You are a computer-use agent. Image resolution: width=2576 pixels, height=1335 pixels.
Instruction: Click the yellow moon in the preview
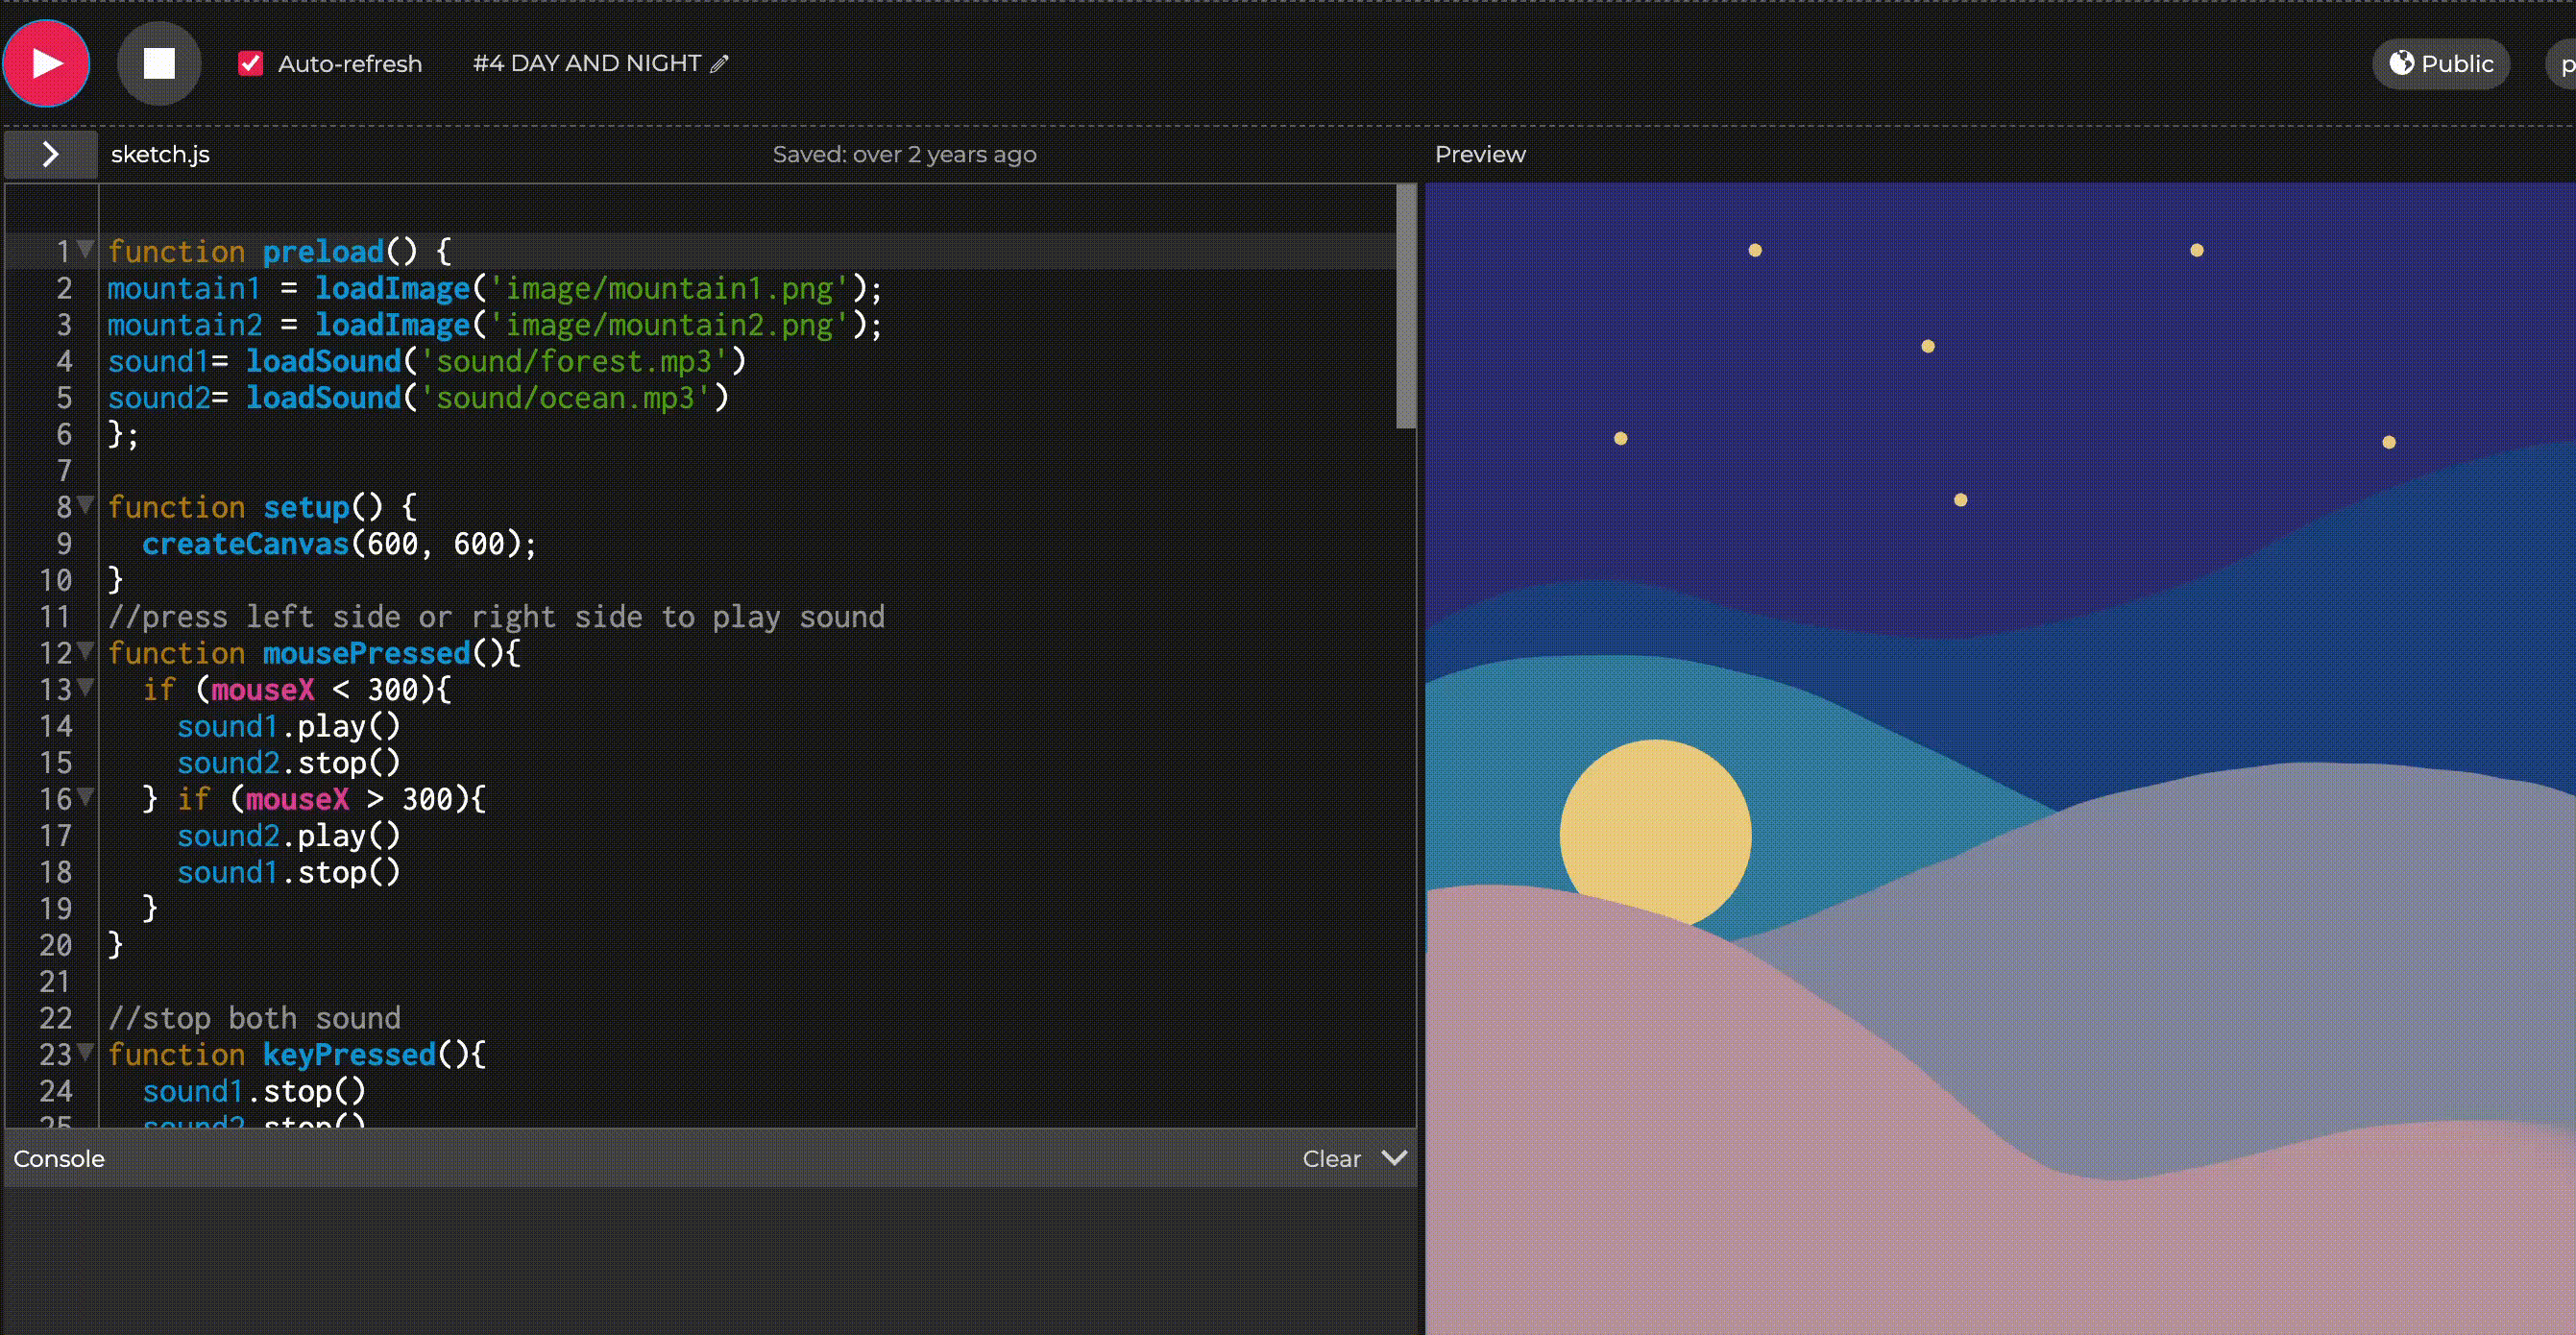click(x=1654, y=825)
